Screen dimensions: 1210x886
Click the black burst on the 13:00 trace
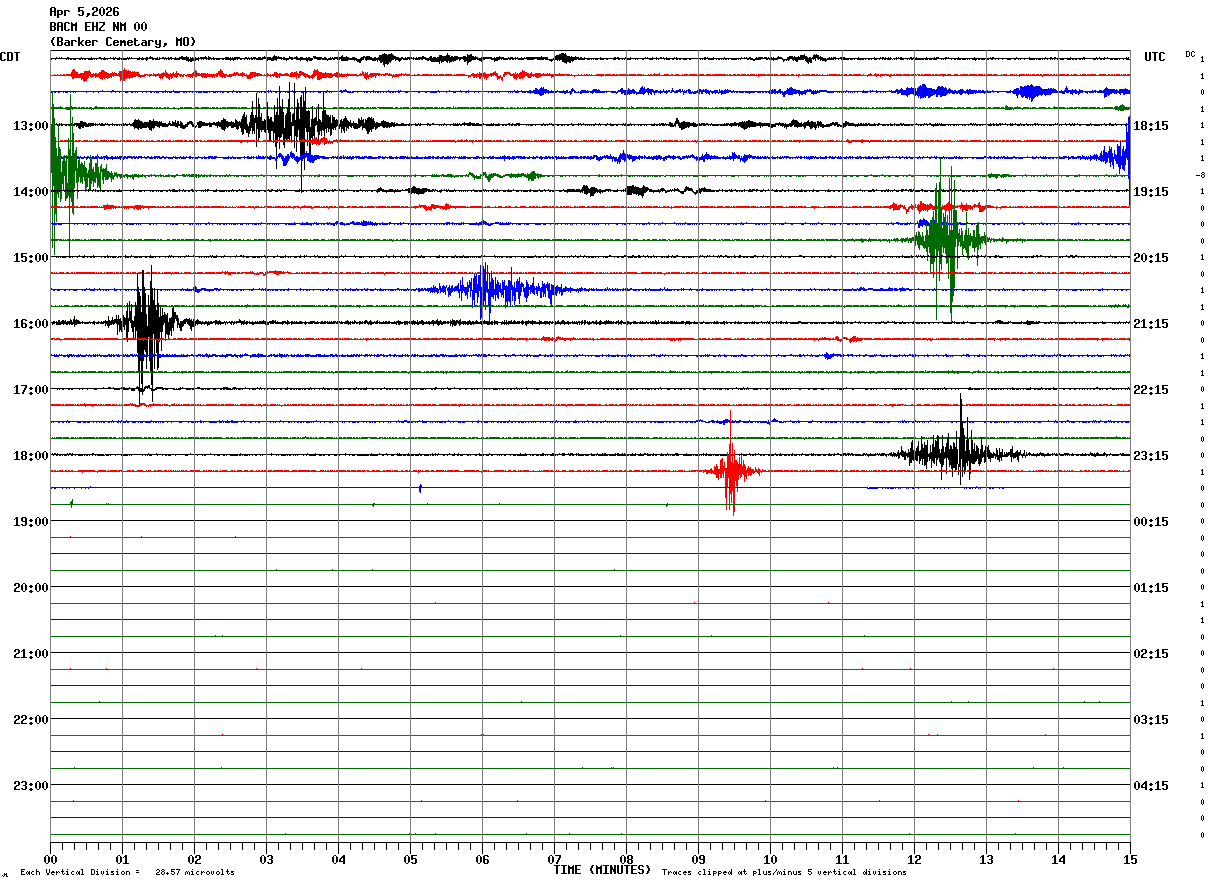tap(288, 124)
